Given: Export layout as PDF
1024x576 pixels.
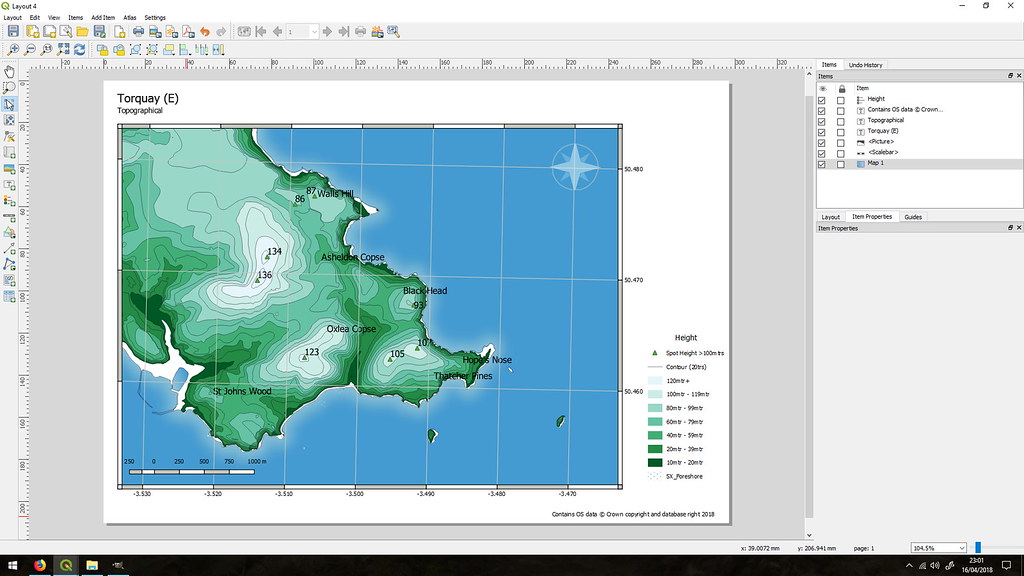Looking at the screenshot, I should [188, 31].
